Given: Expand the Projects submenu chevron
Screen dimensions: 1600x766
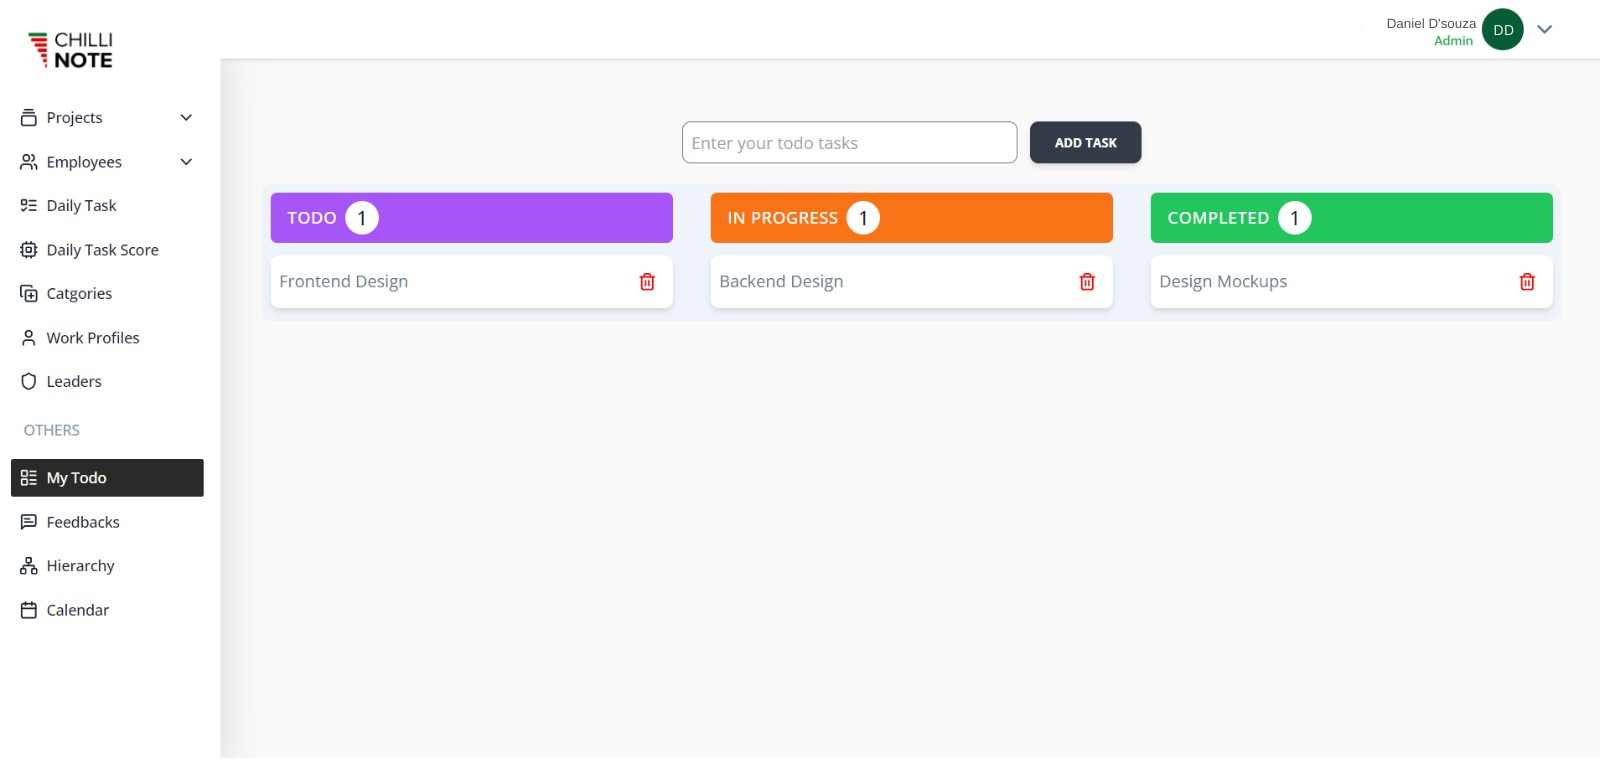Looking at the screenshot, I should tap(186, 118).
